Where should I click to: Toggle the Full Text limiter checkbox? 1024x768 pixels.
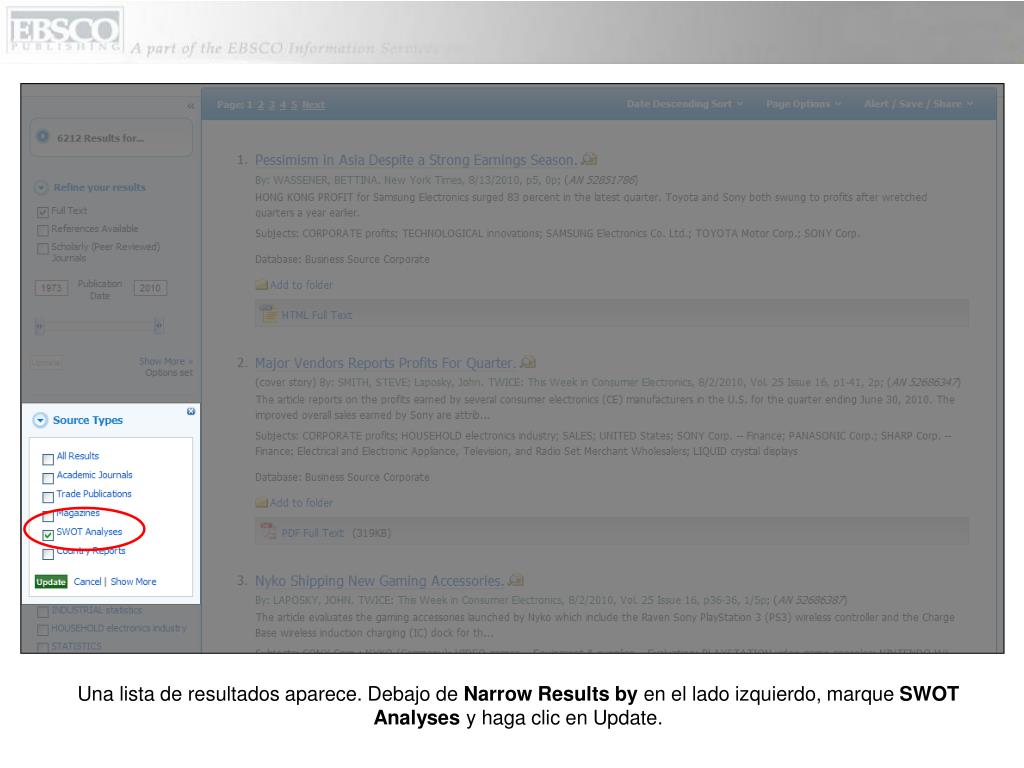tap(42, 212)
